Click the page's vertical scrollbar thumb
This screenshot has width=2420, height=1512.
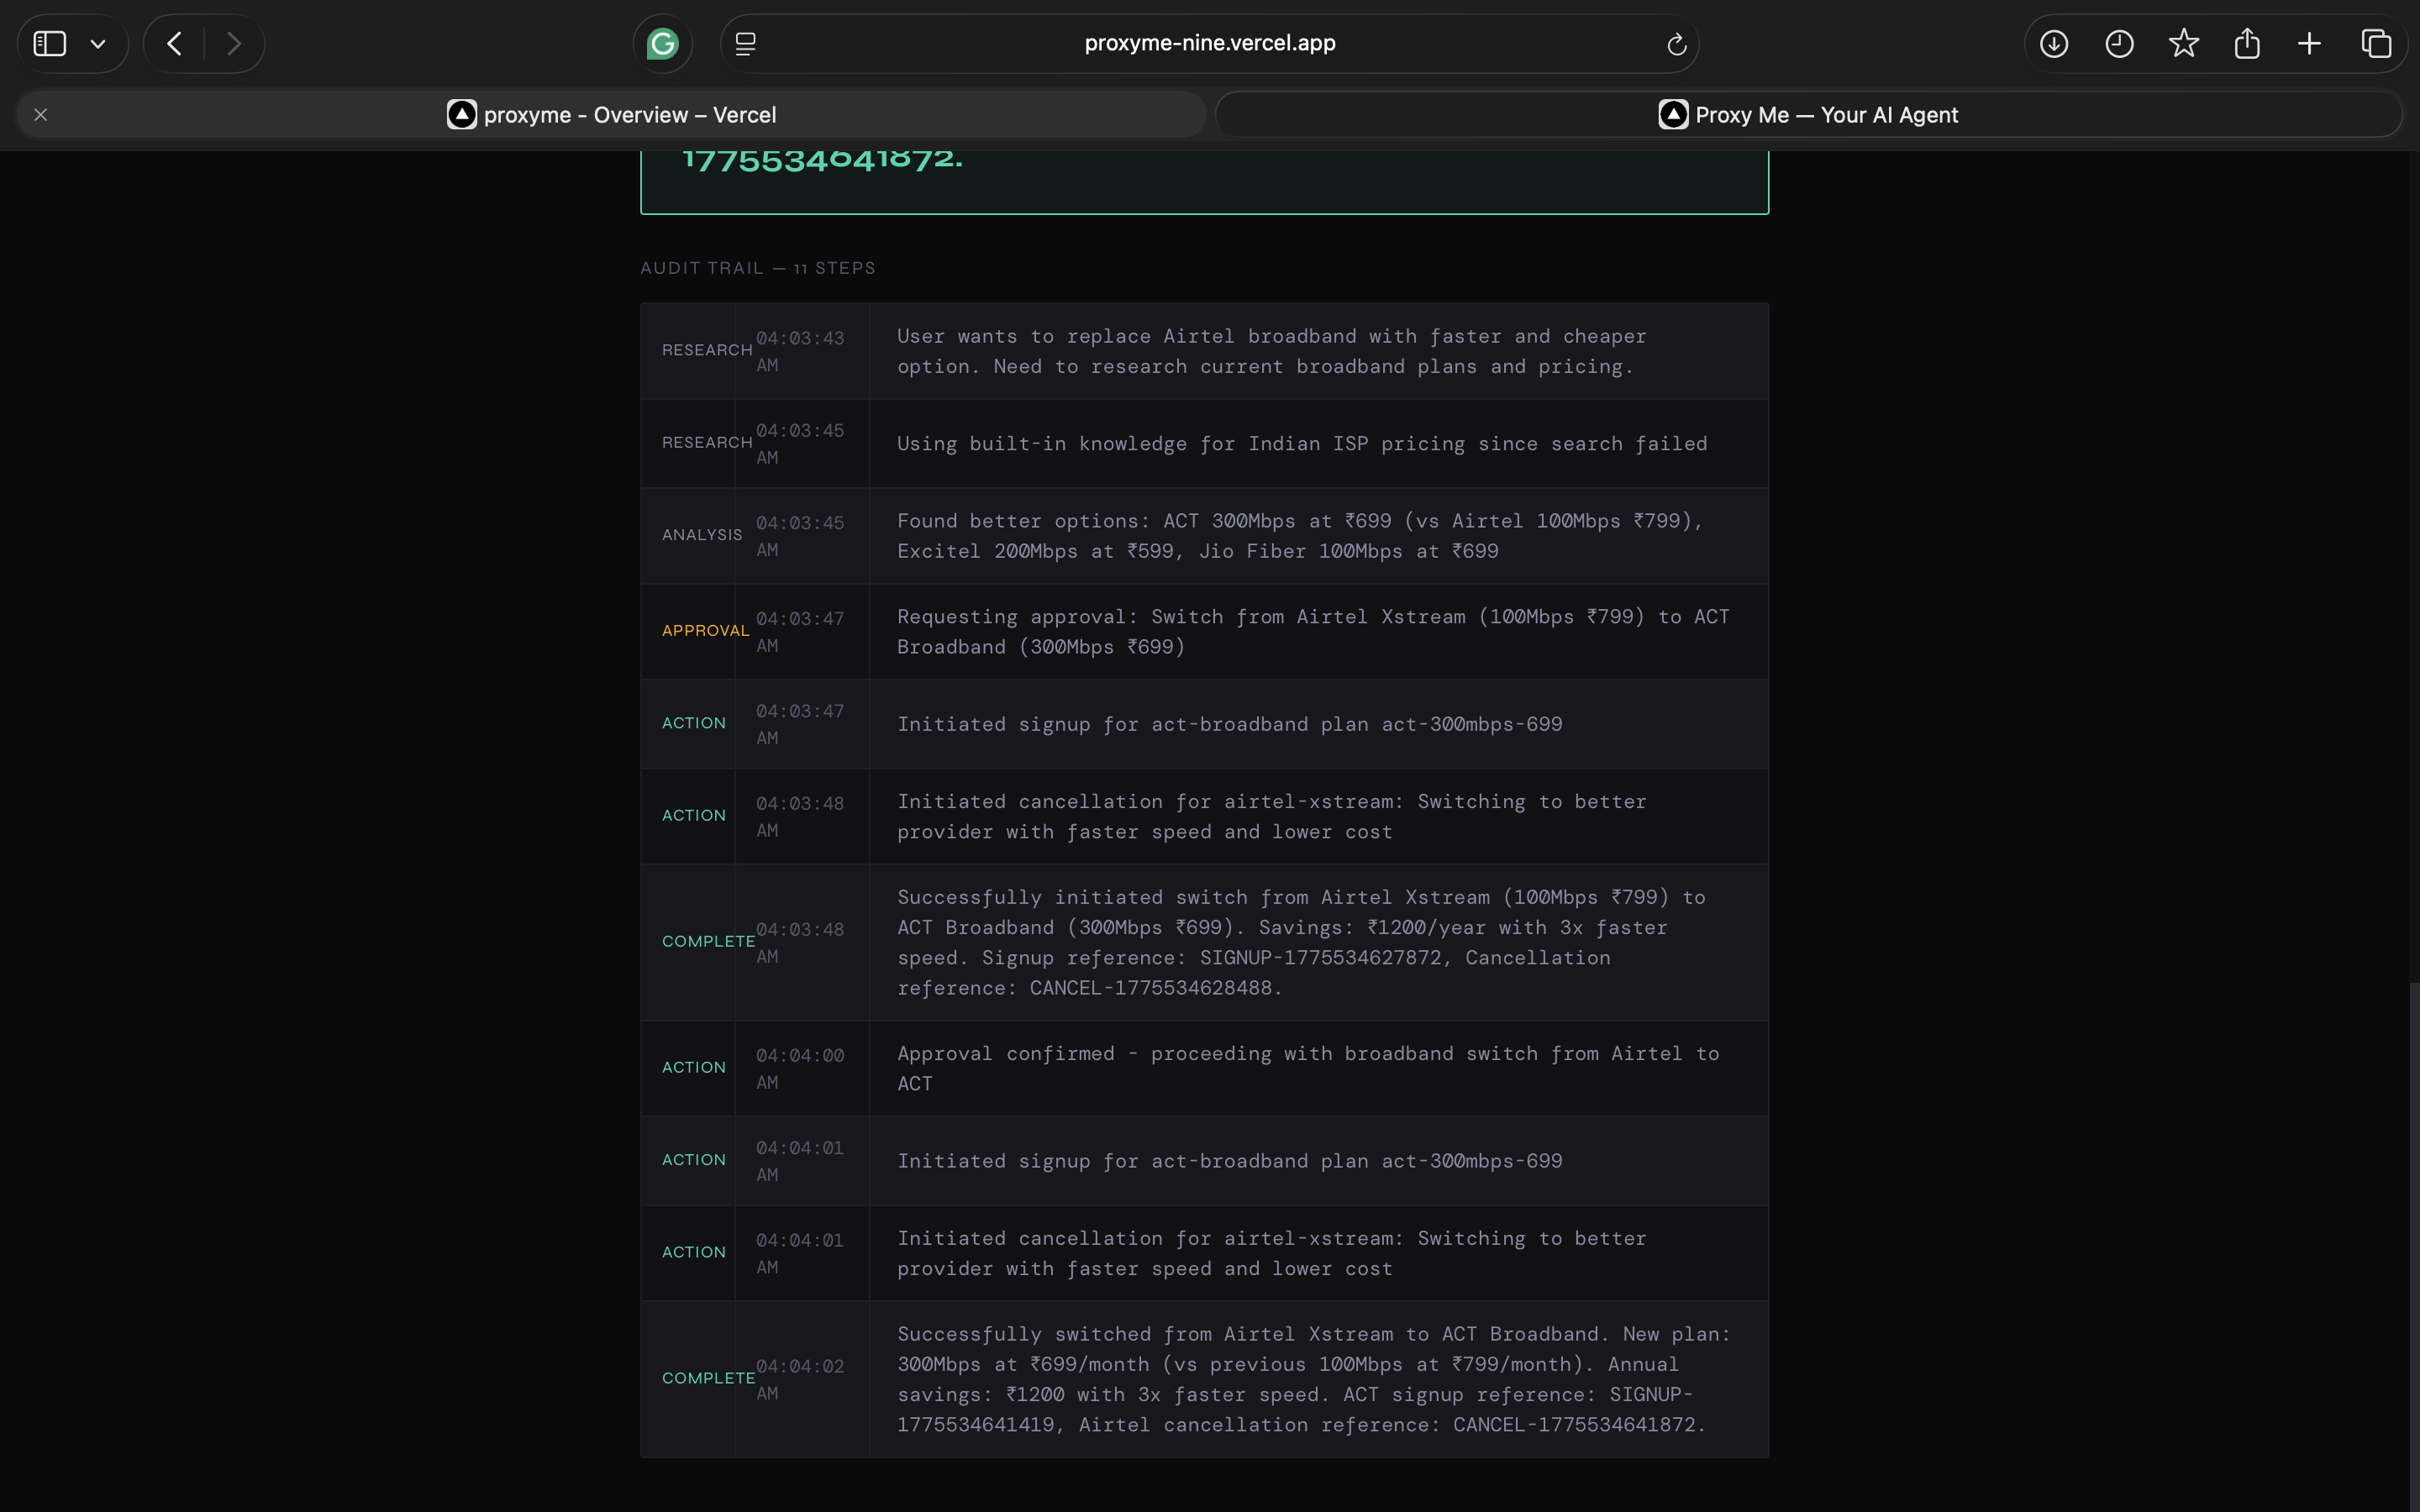(x=2413, y=1240)
